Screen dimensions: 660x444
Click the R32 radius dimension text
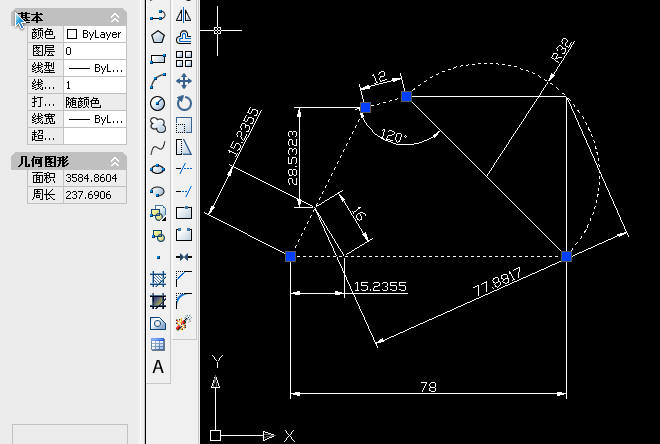click(x=562, y=51)
